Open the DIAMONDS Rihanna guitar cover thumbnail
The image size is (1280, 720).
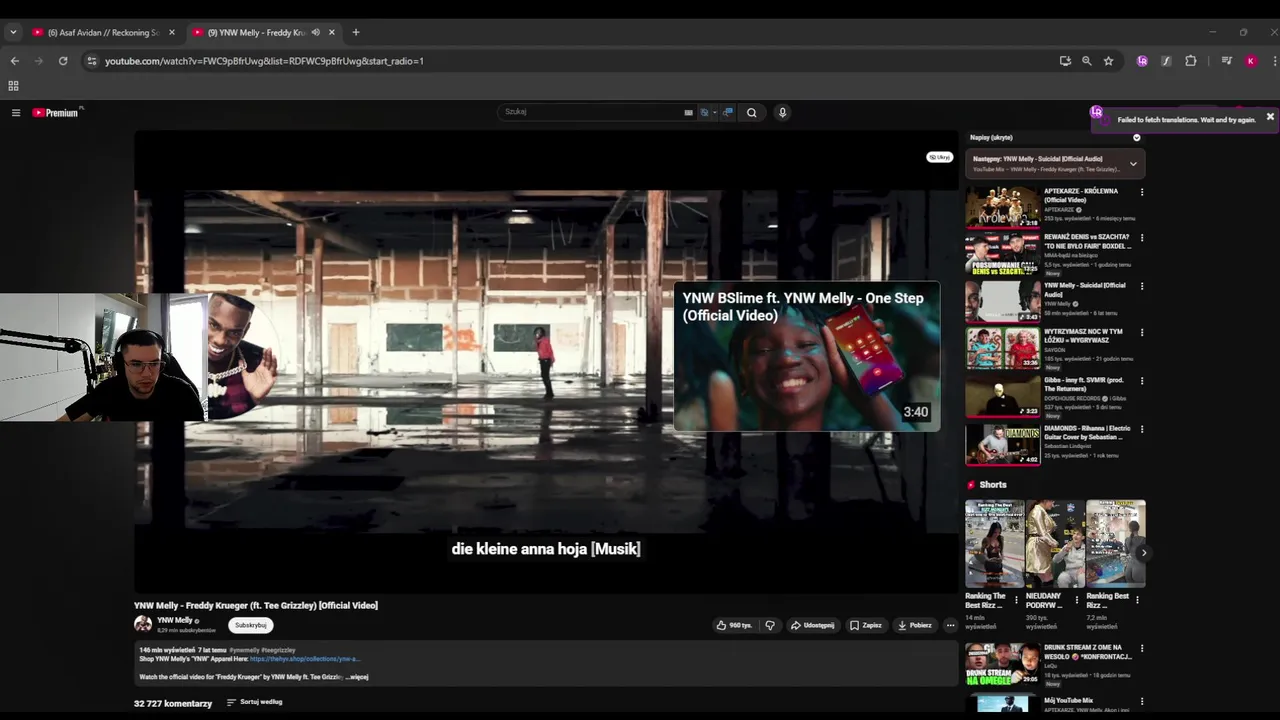1002,444
